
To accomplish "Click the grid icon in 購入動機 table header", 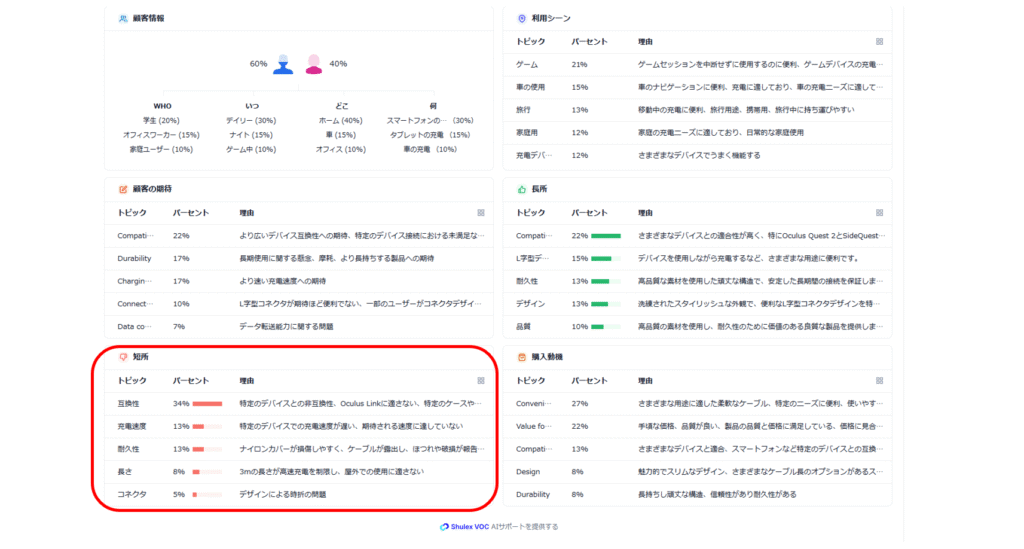I will 879,381.
